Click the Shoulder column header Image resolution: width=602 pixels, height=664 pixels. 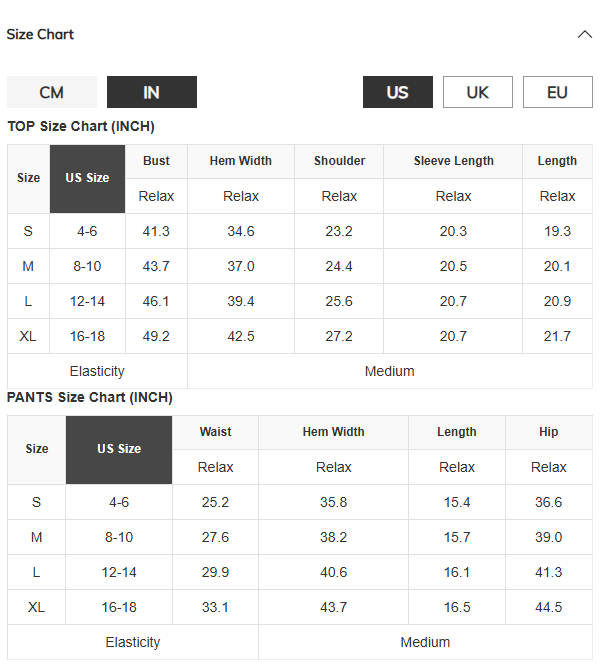pos(339,161)
